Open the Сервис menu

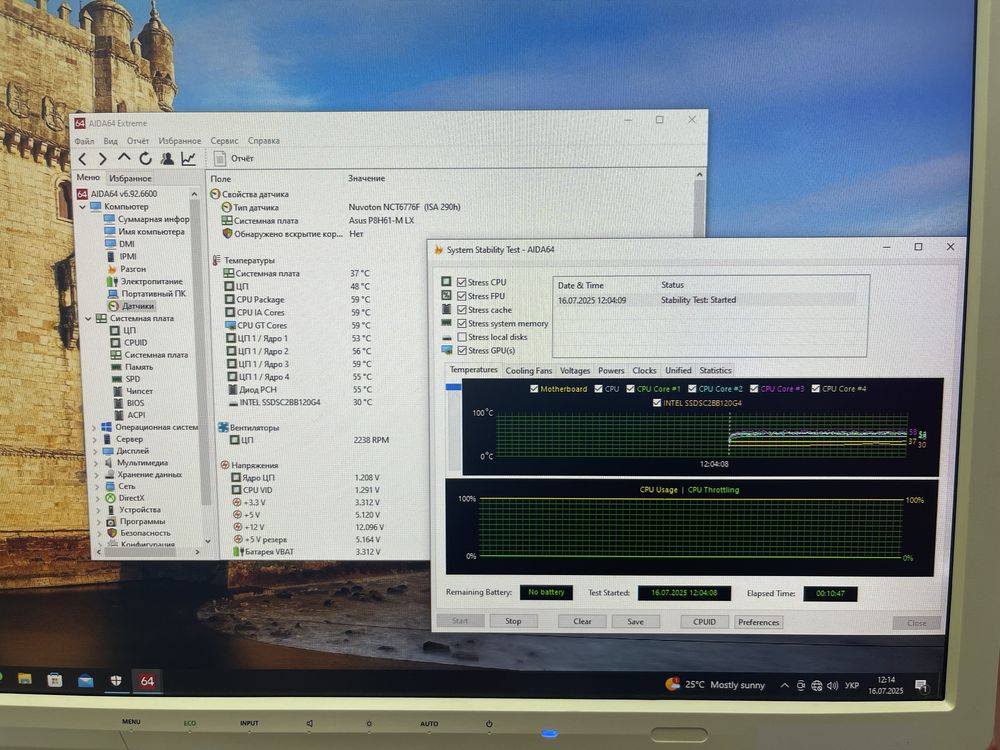coord(224,141)
